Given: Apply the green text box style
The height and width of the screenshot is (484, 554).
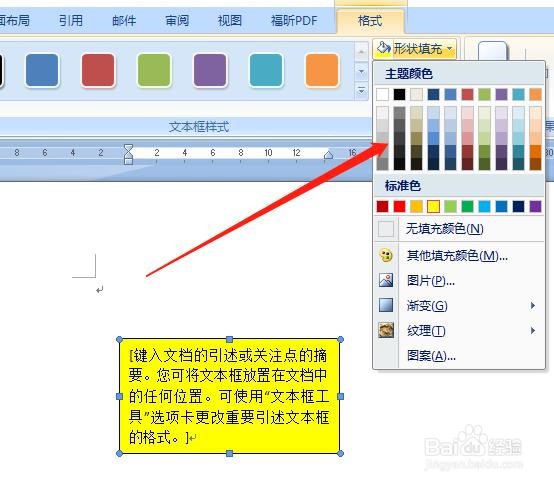Looking at the screenshot, I should point(154,70).
